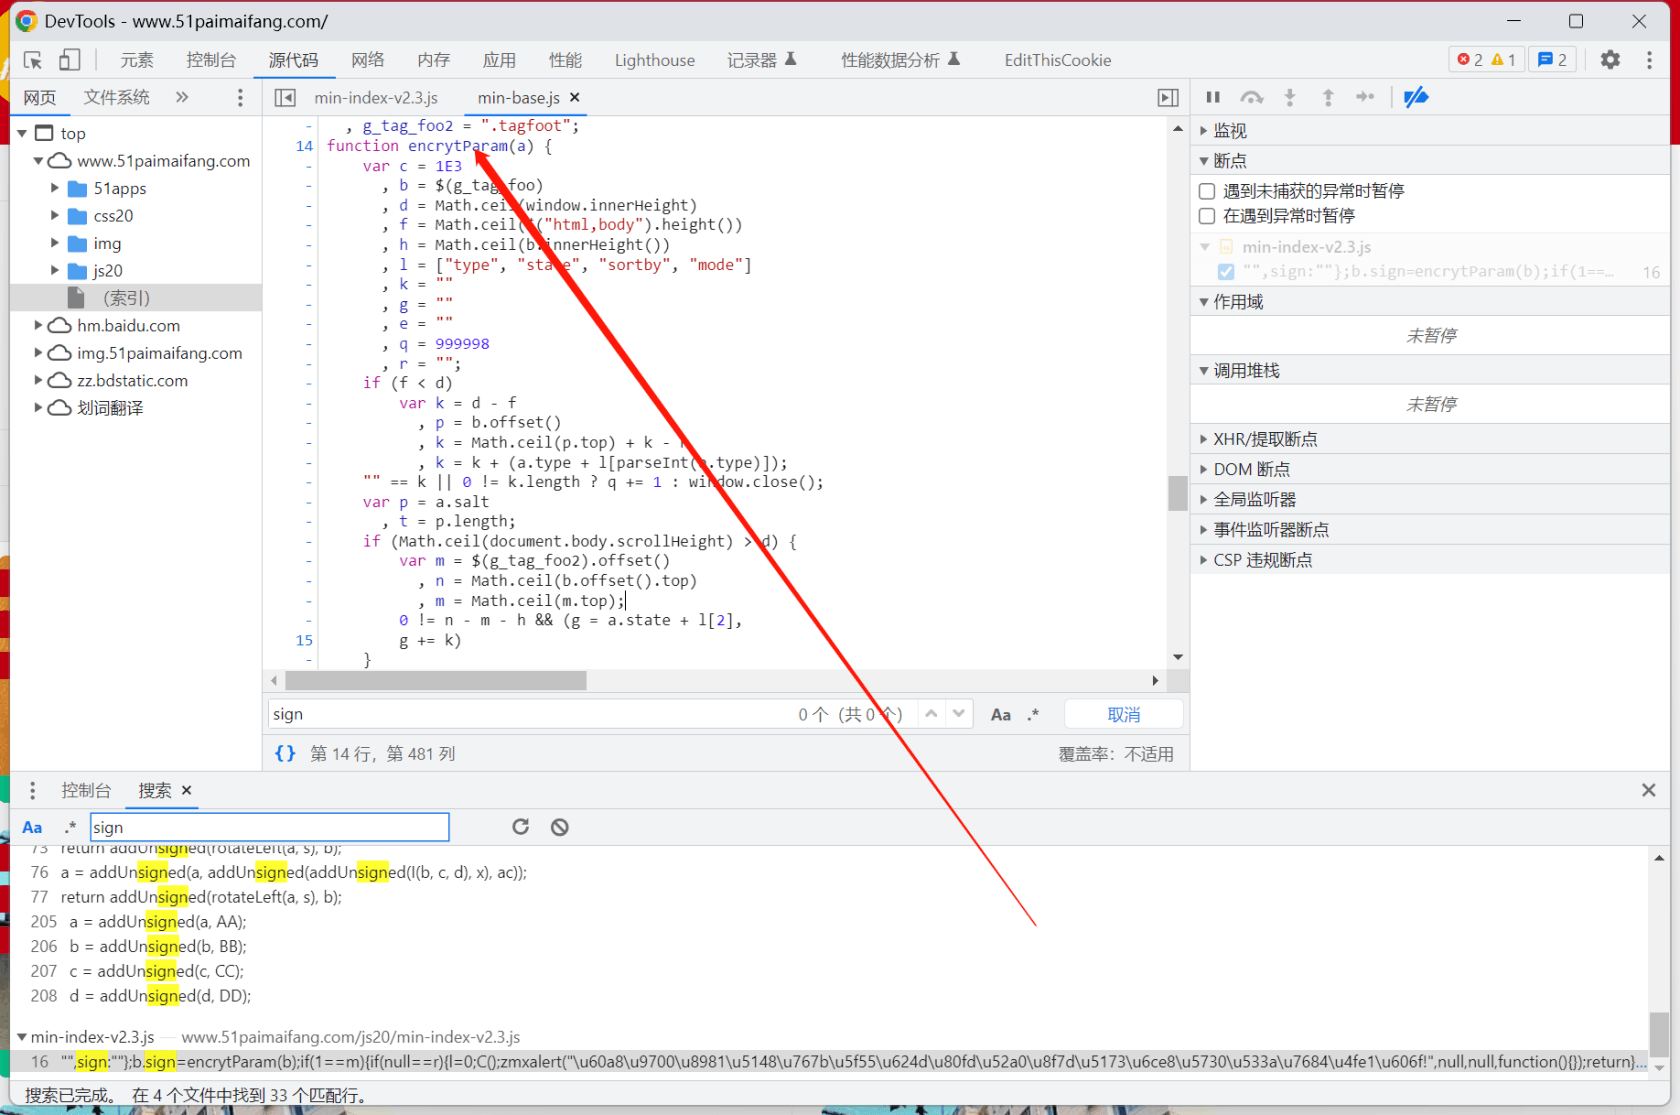Click the error and warning counter badge
This screenshot has height=1115, width=1680.
pos(1486,60)
